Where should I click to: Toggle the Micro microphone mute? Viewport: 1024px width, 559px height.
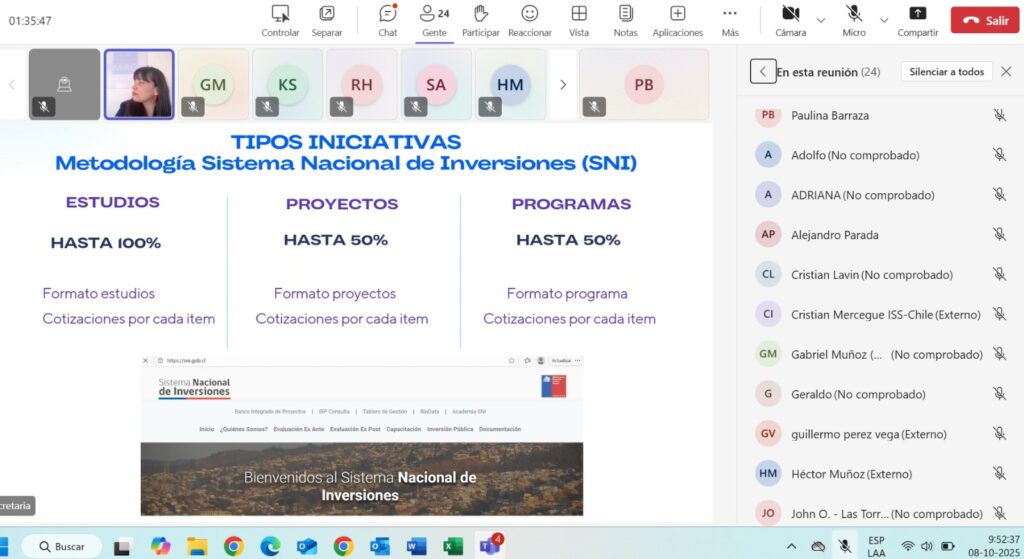pyautogui.click(x=854, y=14)
